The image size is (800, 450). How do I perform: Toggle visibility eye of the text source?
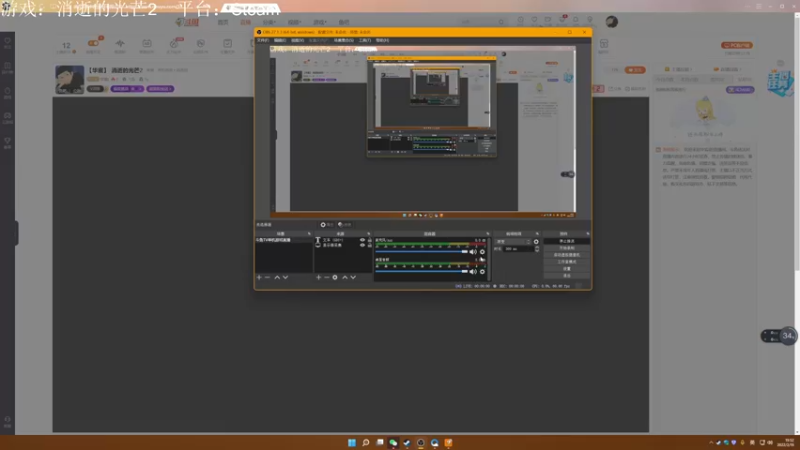tap(362, 240)
